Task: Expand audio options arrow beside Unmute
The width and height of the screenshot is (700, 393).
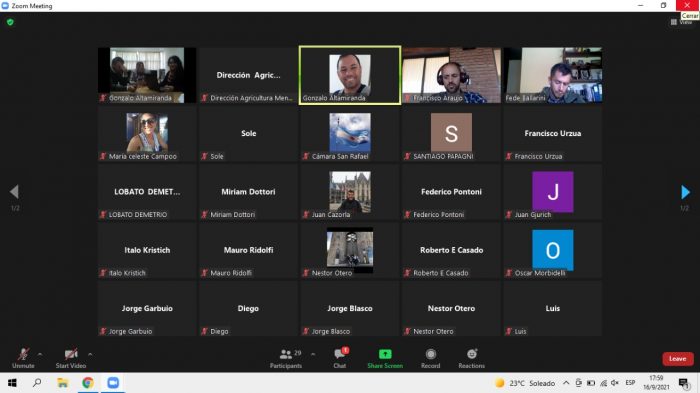Action: tap(40, 354)
